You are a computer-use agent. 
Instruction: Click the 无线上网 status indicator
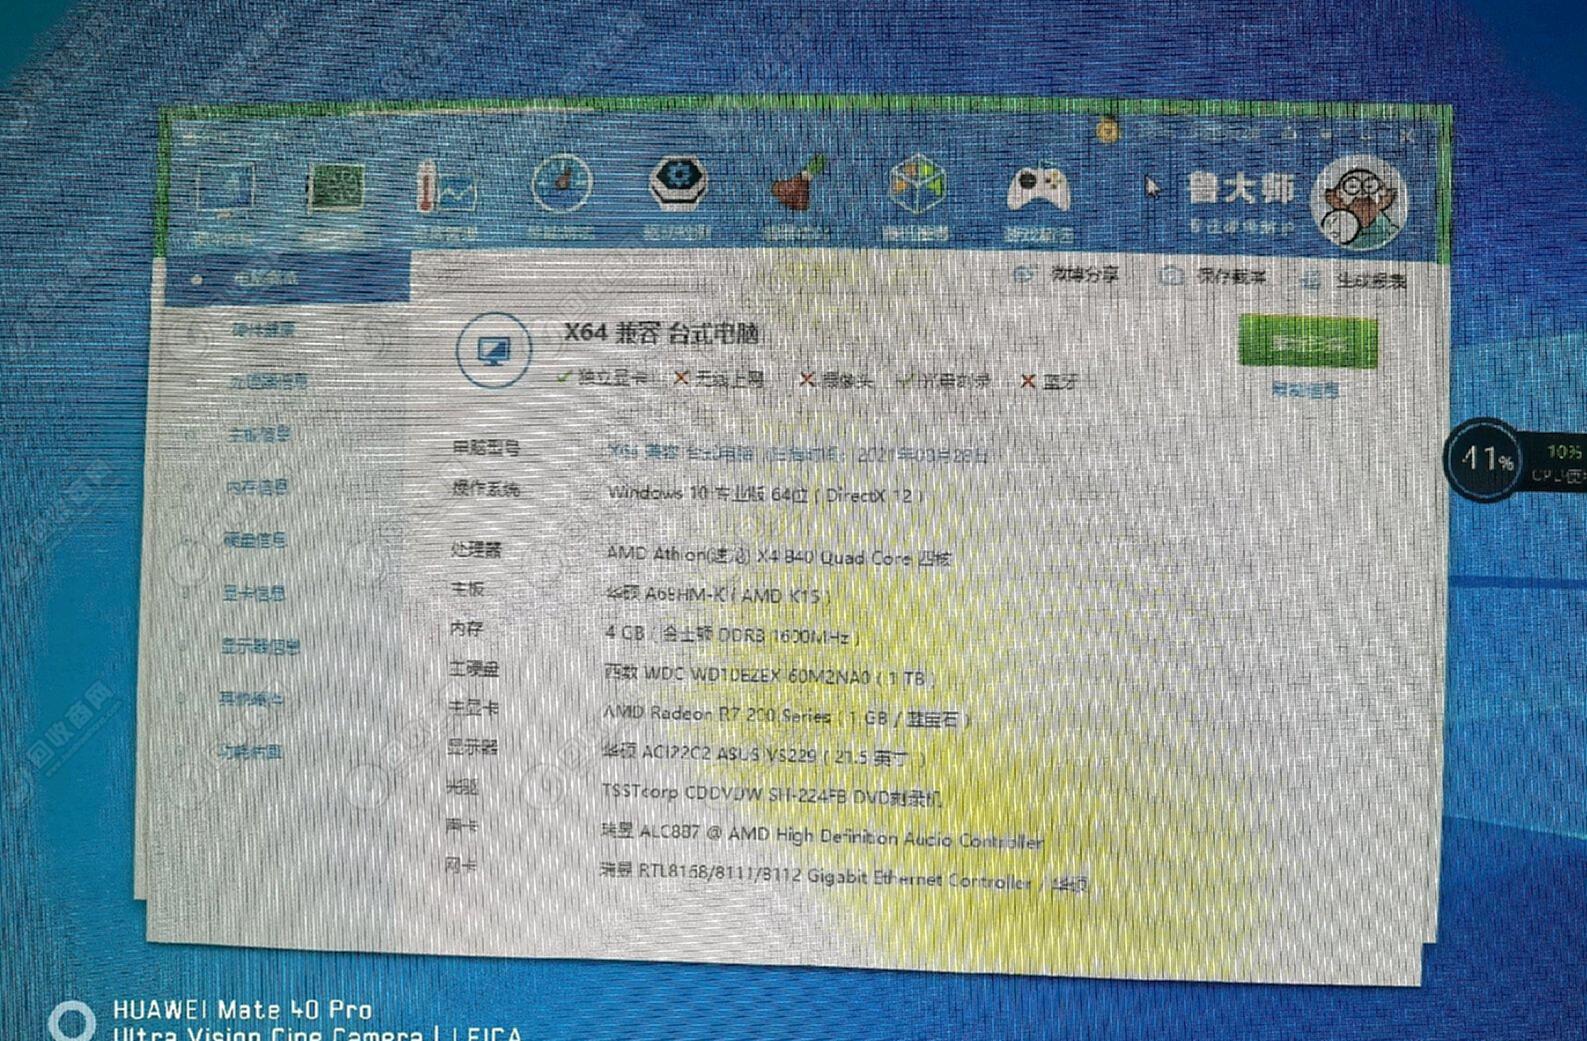click(x=721, y=378)
